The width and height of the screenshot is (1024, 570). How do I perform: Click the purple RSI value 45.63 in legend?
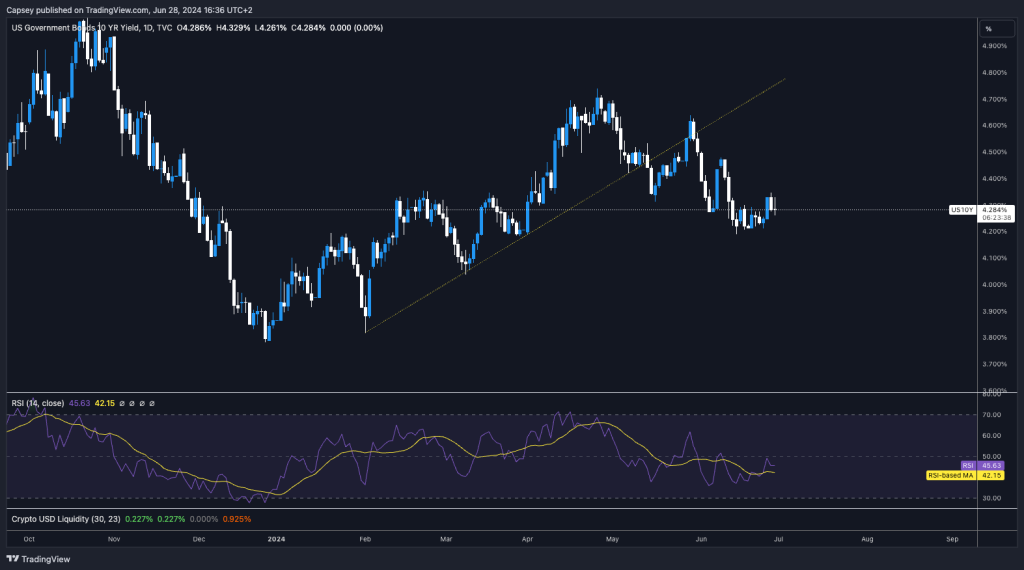point(78,403)
